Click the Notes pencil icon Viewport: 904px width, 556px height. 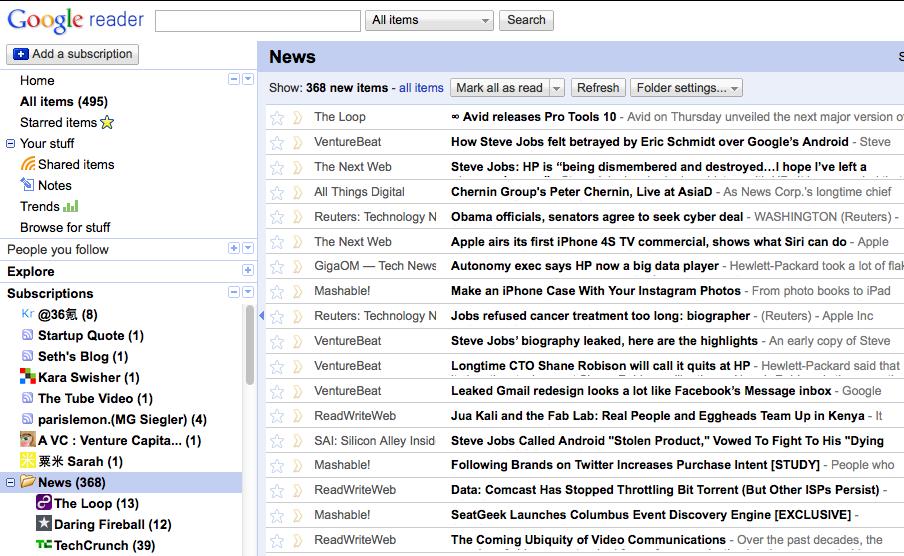coord(27,185)
